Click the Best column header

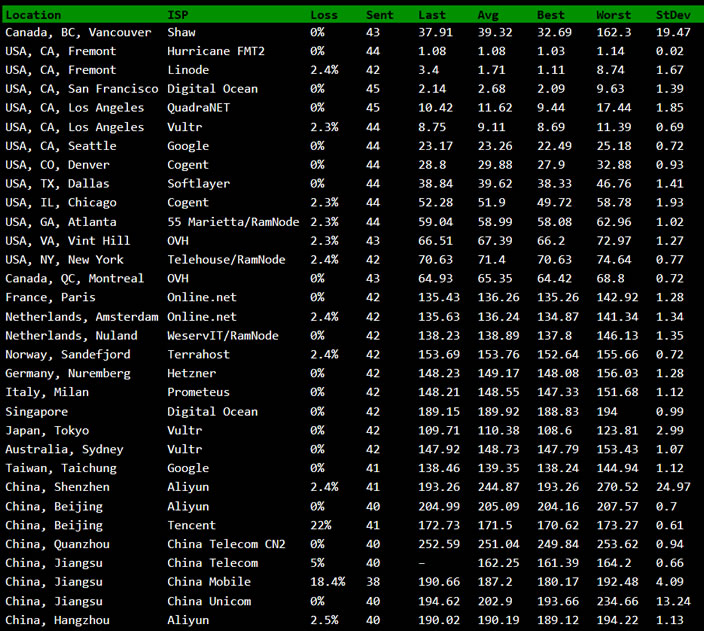point(550,15)
